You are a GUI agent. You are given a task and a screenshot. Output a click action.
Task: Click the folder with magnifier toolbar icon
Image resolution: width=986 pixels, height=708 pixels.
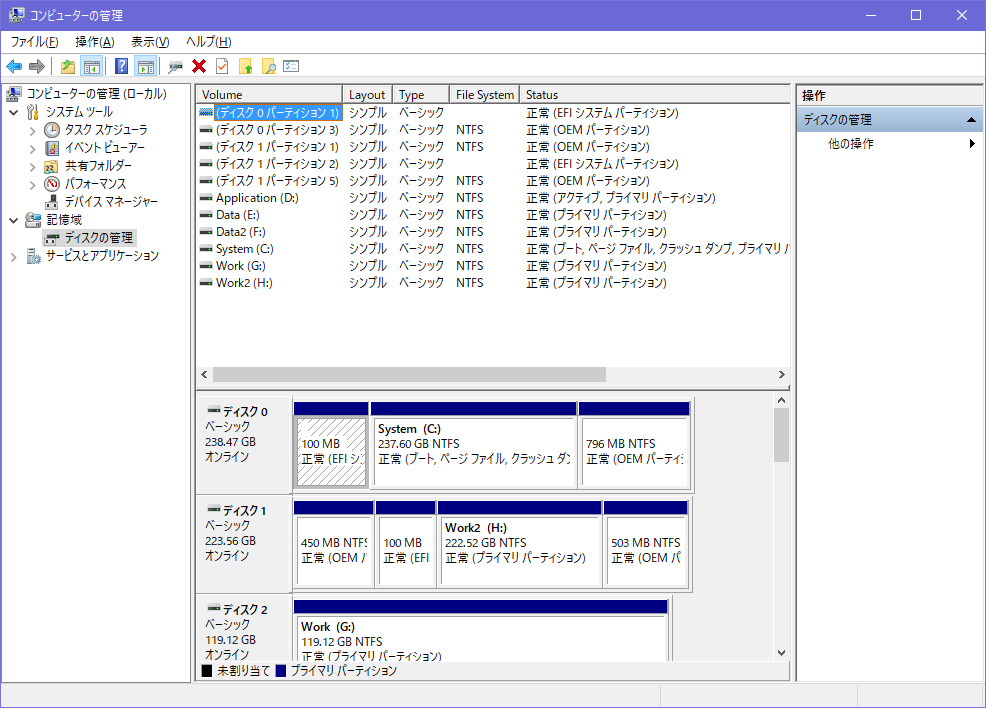click(268, 66)
